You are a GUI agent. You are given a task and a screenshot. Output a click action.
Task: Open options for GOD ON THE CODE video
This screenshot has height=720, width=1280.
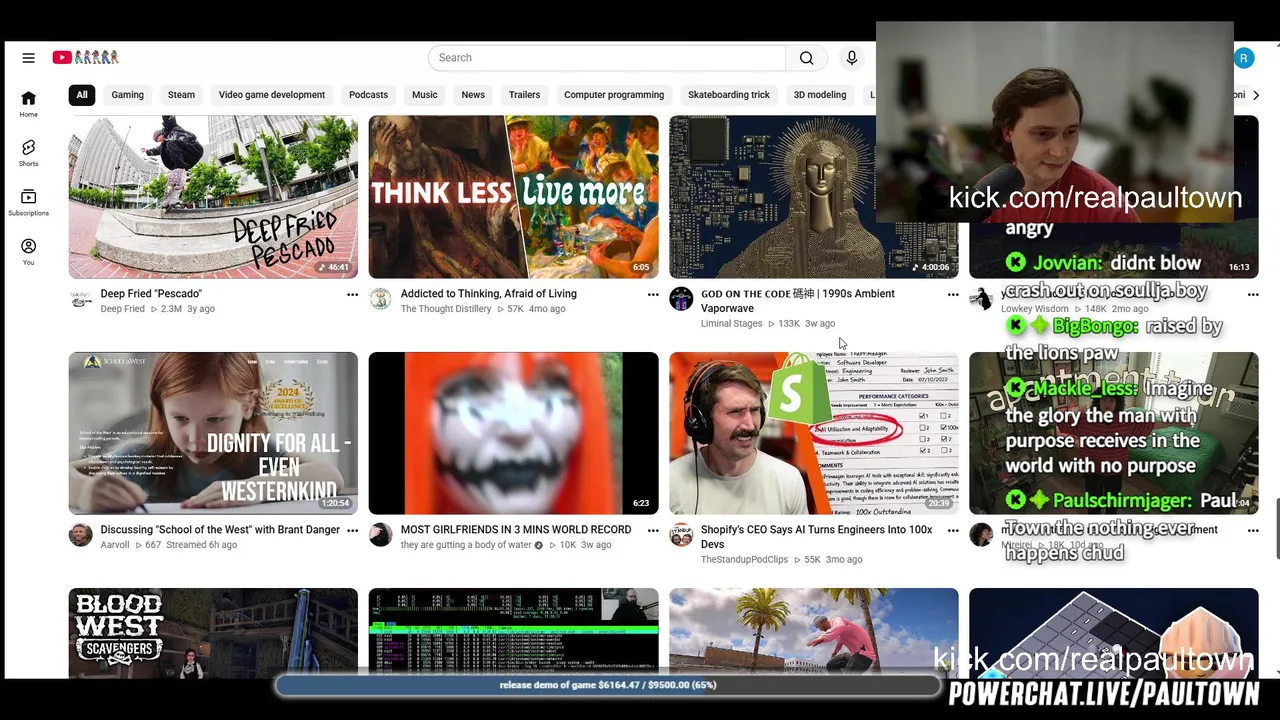(x=953, y=294)
